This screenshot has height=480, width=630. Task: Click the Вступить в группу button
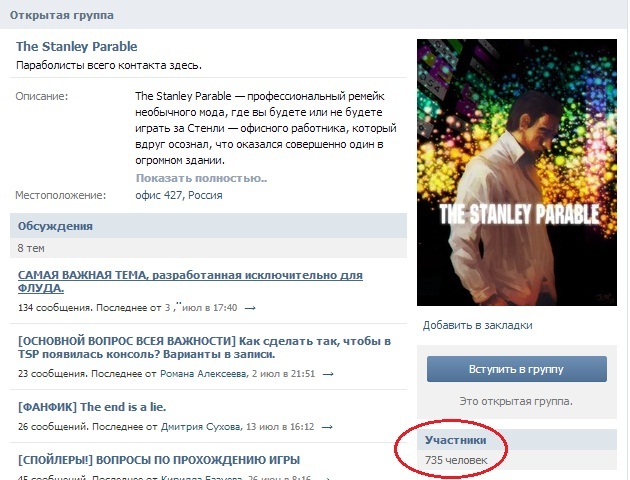(517, 369)
